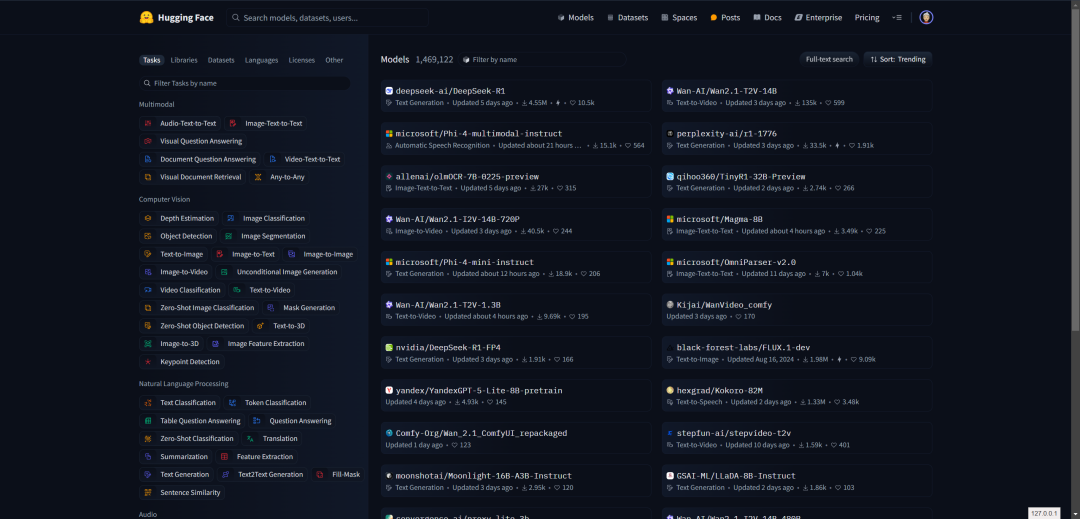Click the Depth Estimation task icon
Image resolution: width=1080 pixels, height=519 pixels.
[147, 218]
